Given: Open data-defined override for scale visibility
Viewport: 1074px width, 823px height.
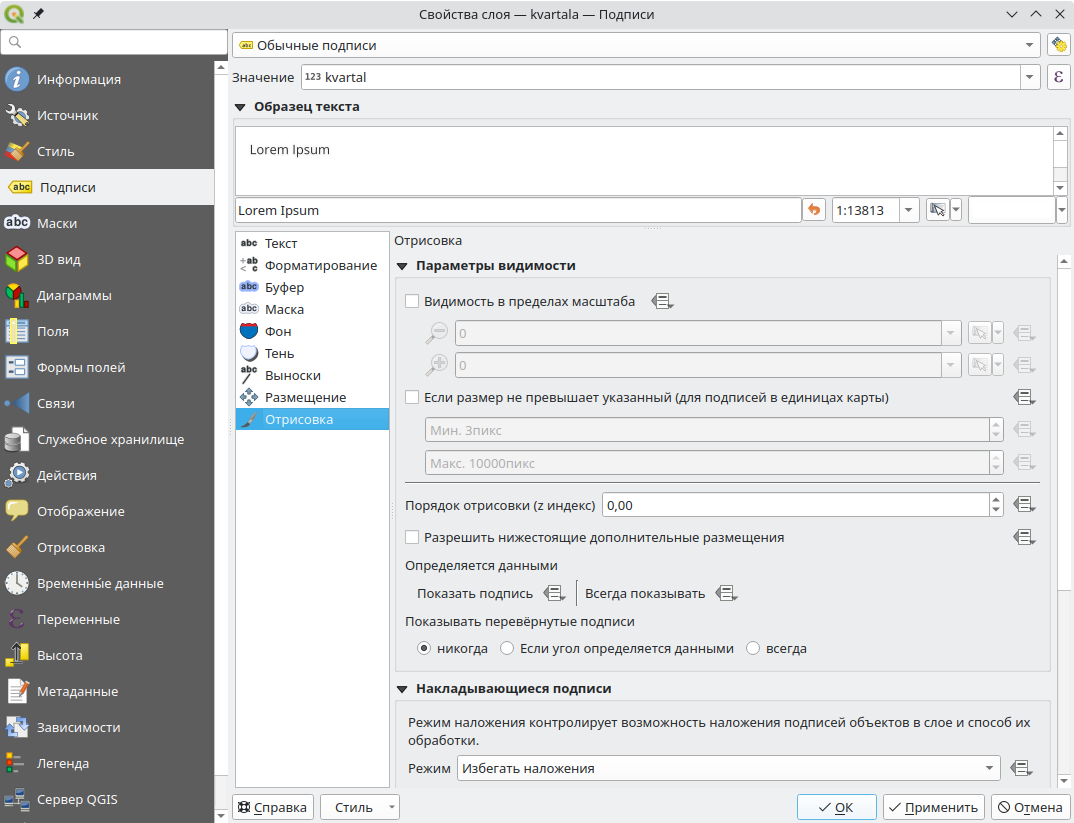Looking at the screenshot, I should click(662, 301).
